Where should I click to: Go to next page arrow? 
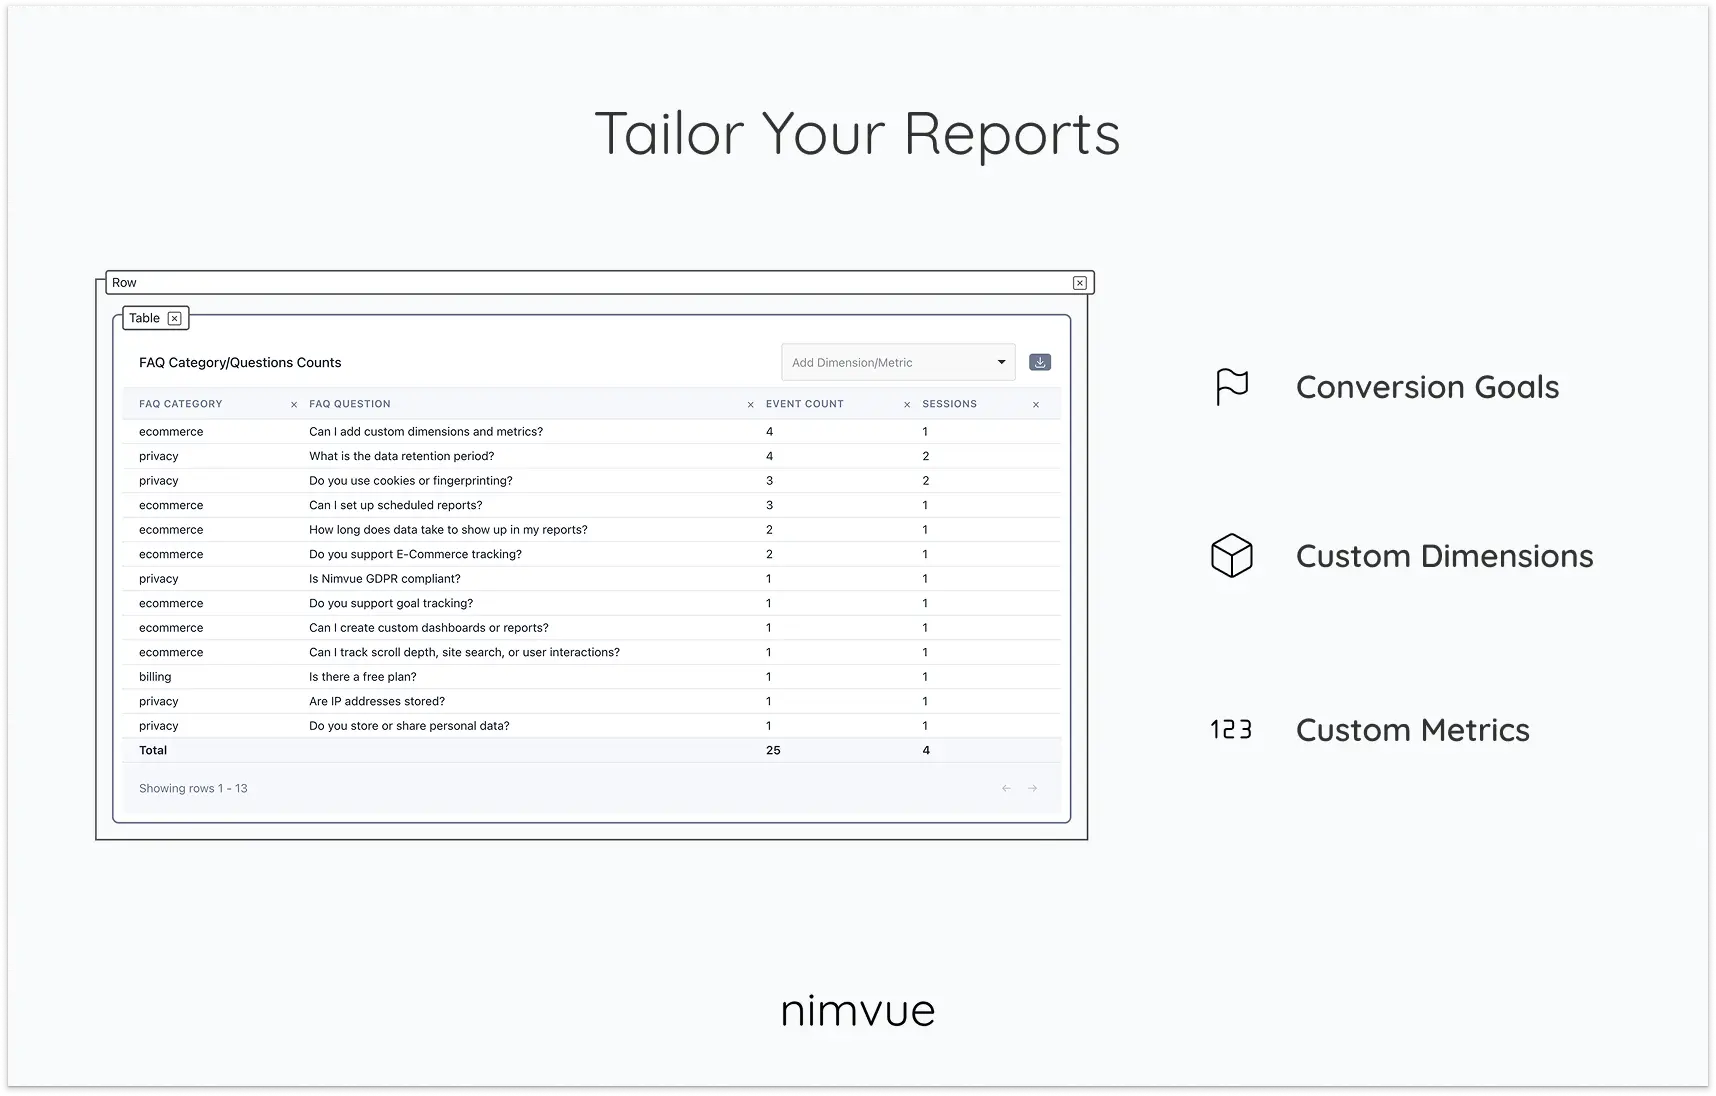pos(1033,789)
